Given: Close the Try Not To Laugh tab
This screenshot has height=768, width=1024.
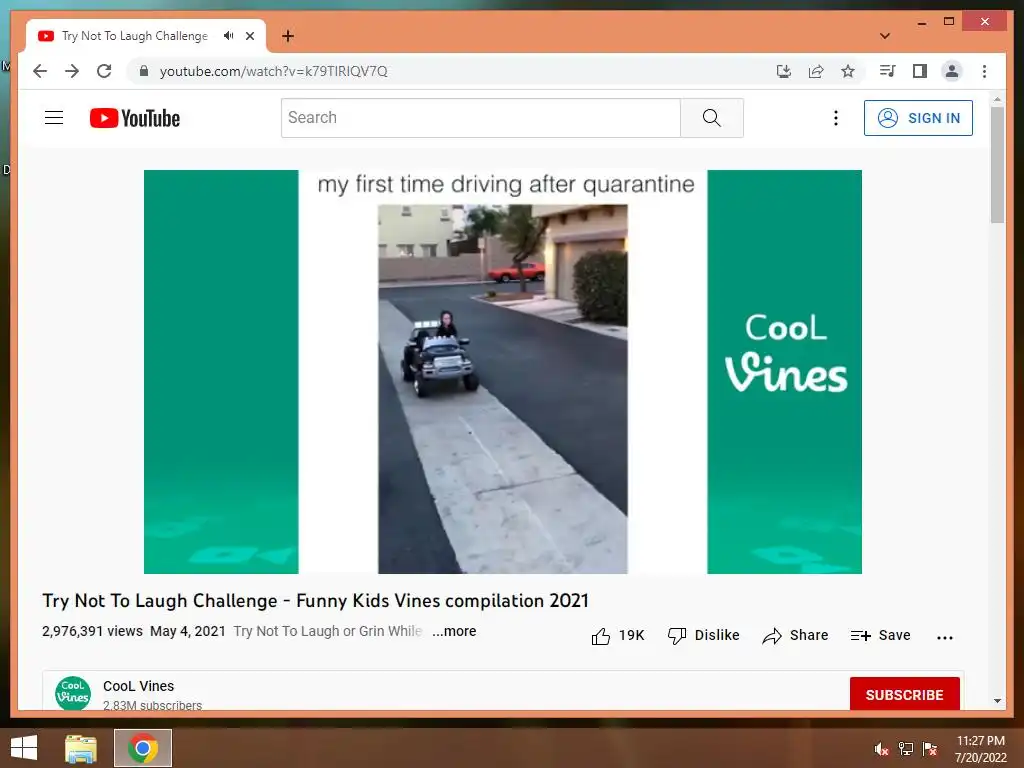Looking at the screenshot, I should [x=249, y=36].
